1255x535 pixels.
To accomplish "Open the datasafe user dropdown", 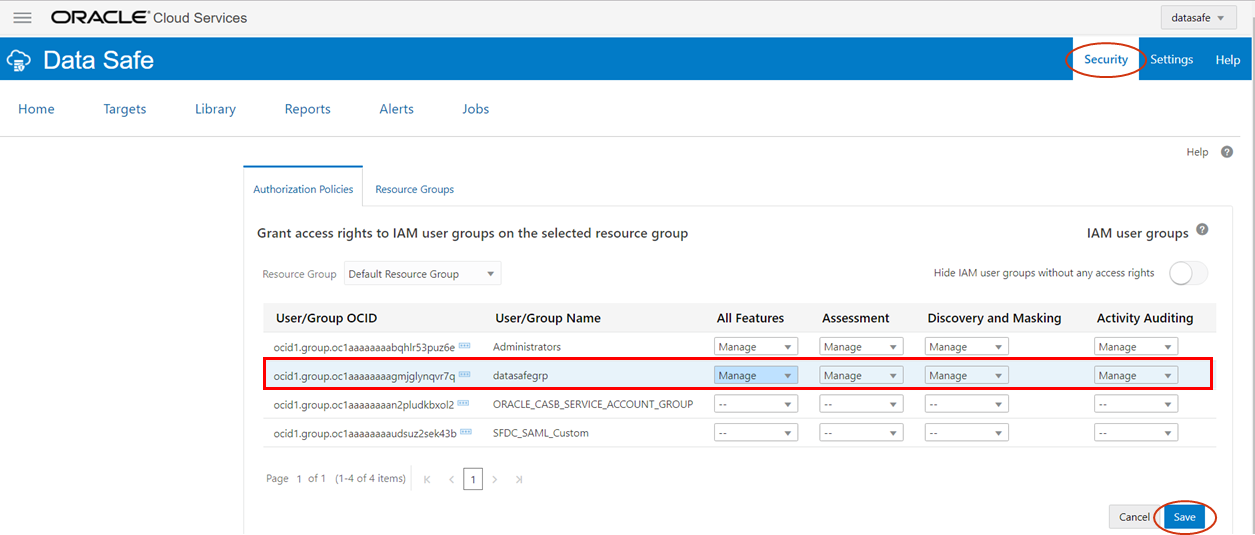I will click(x=1199, y=18).
